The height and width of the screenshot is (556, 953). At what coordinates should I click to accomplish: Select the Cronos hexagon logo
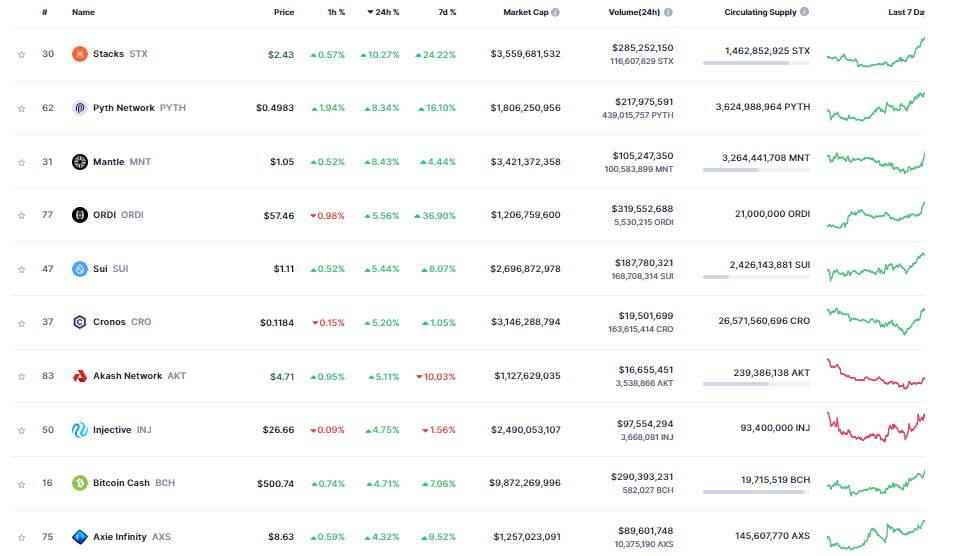tap(80, 322)
